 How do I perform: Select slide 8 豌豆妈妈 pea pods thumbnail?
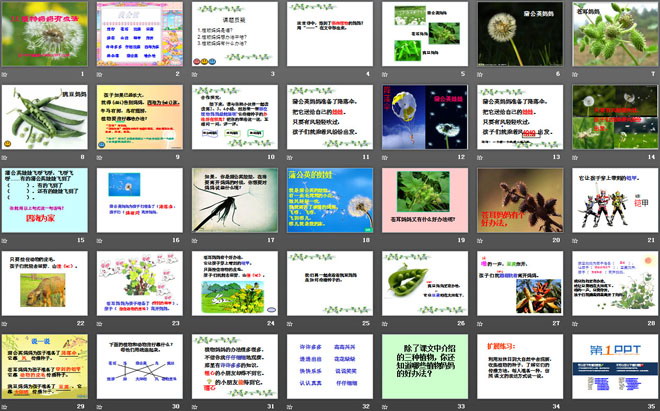(45, 117)
